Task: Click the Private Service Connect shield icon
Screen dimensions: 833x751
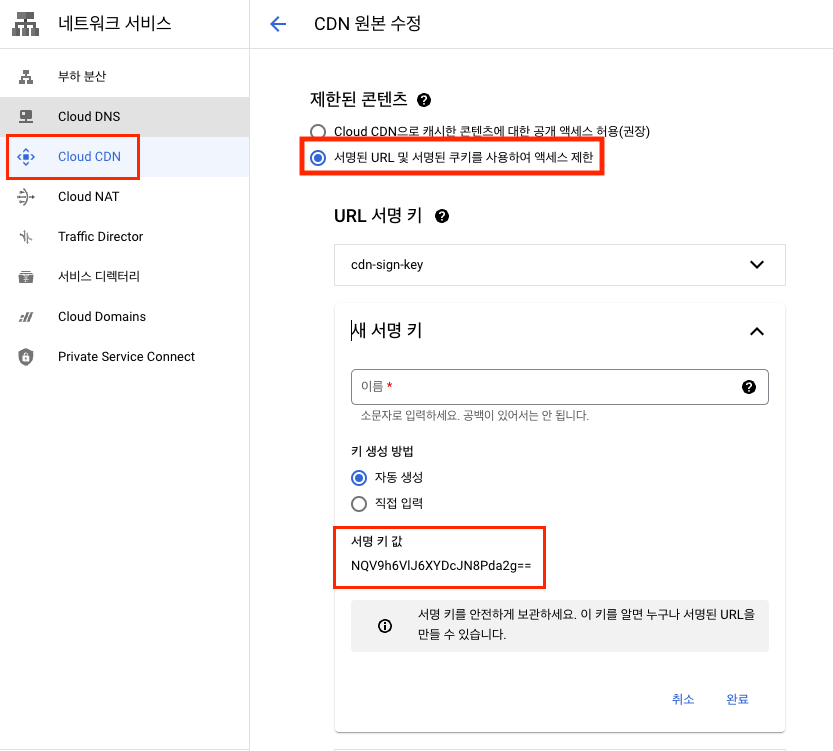Action: coord(26,357)
